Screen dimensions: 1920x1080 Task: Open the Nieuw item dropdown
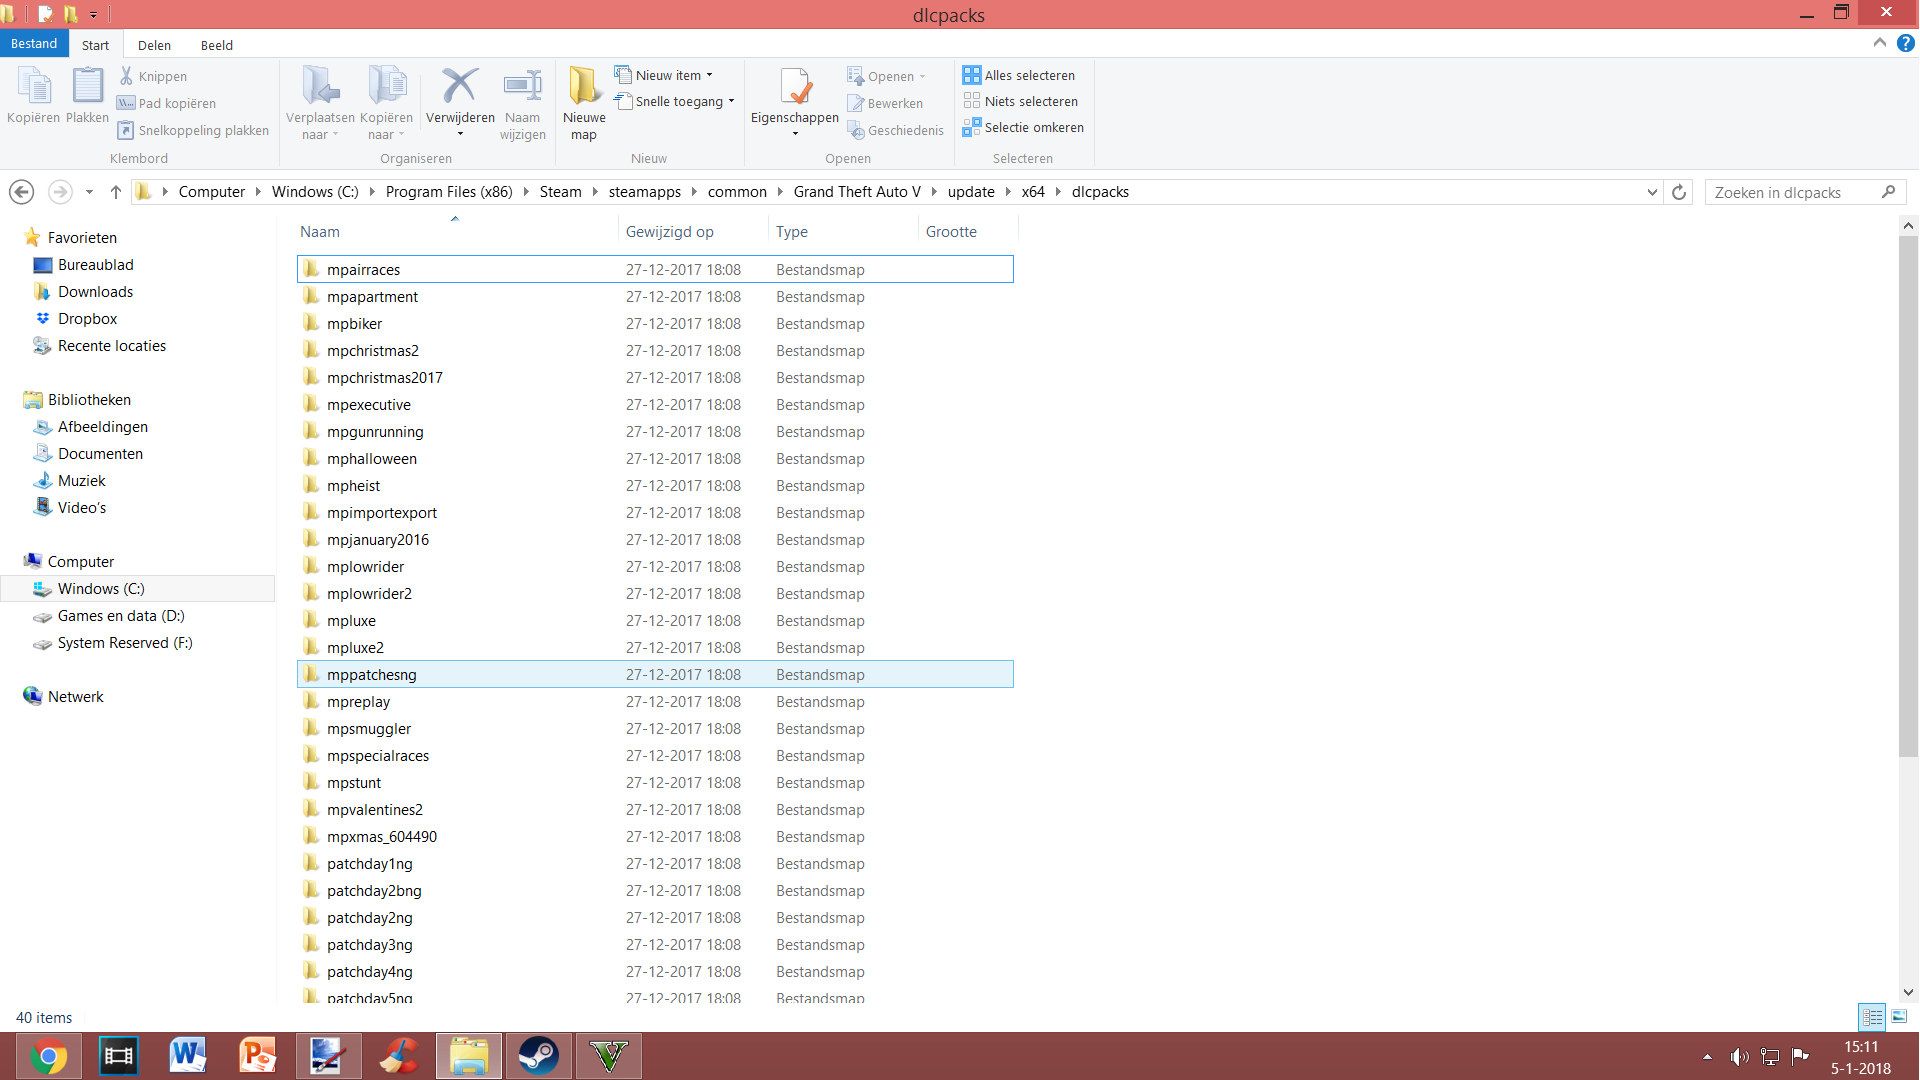pyautogui.click(x=664, y=75)
